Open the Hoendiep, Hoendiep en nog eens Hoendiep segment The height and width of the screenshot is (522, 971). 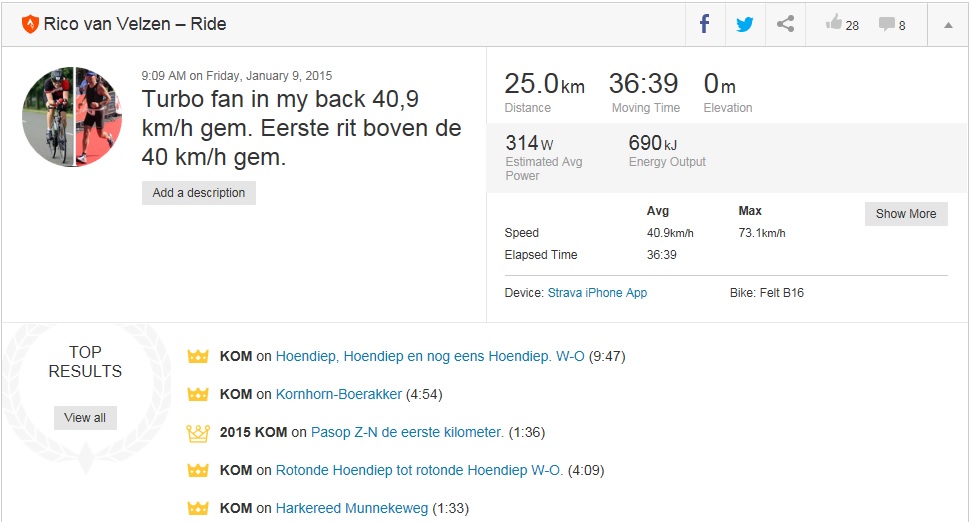coord(430,356)
